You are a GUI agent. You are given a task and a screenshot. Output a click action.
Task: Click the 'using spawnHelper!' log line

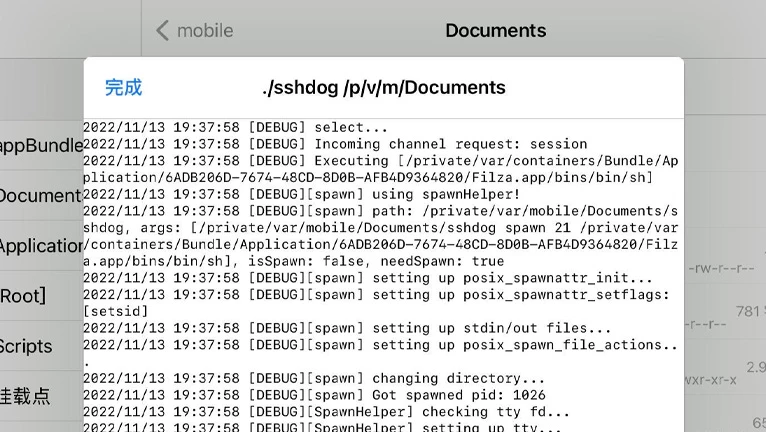pyautogui.click(x=301, y=194)
